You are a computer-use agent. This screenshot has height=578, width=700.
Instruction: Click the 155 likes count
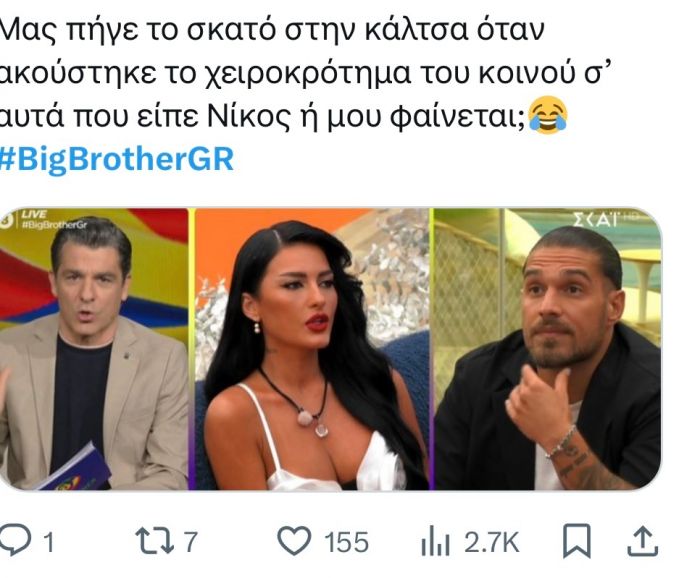point(346,542)
